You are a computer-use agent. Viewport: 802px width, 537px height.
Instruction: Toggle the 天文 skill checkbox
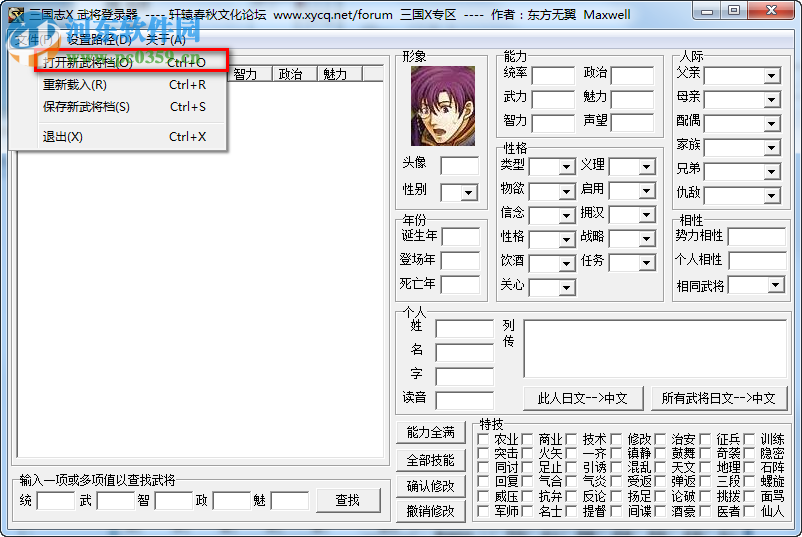point(660,467)
